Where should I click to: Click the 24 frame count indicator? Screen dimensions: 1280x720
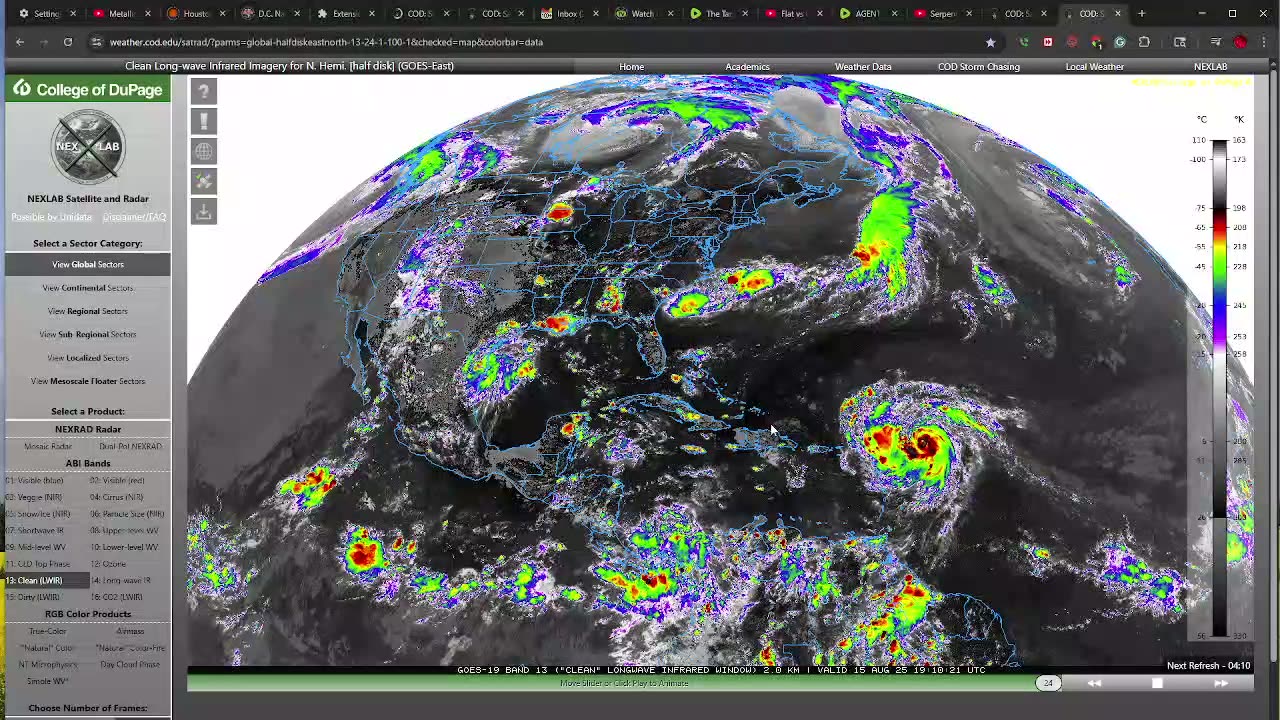1048,683
